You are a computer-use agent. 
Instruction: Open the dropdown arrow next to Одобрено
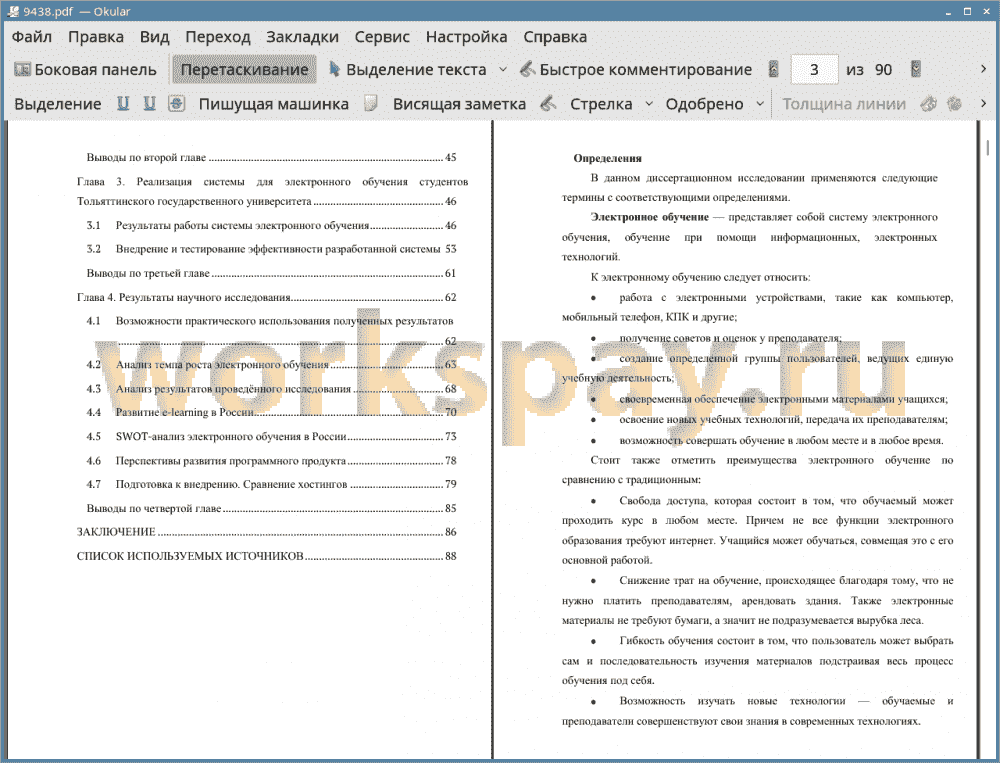pyautogui.click(x=760, y=104)
